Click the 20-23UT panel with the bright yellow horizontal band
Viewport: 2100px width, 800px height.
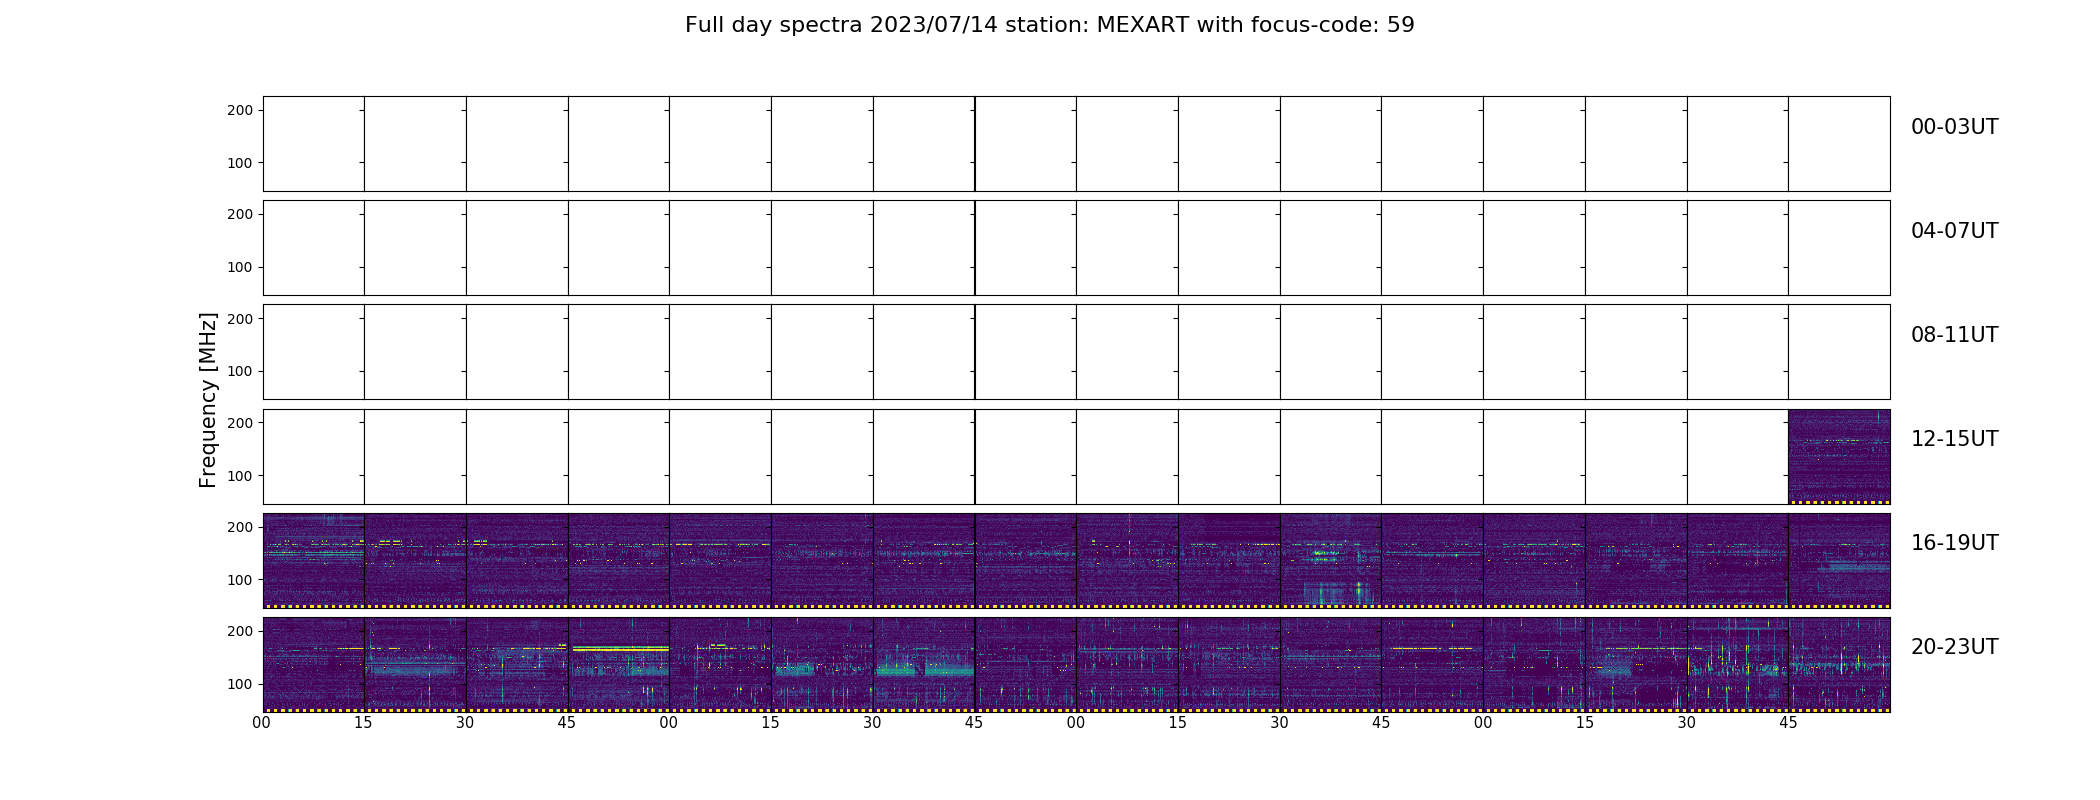619,664
